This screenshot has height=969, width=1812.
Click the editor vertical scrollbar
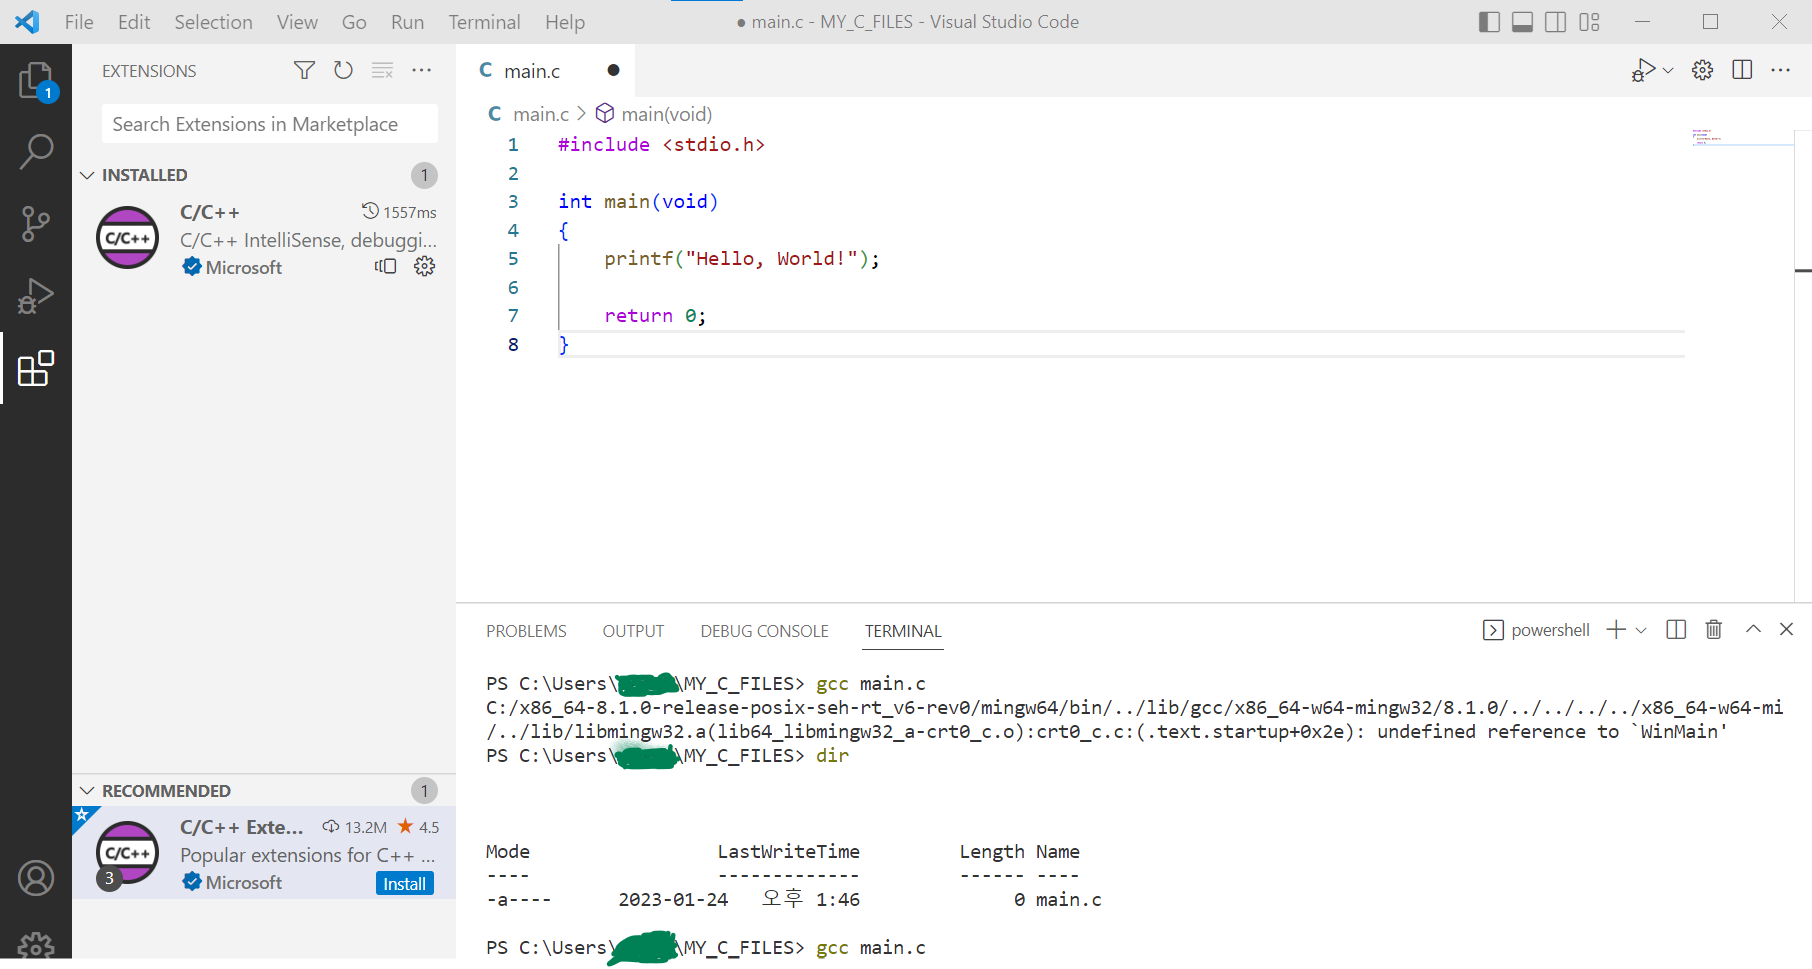point(1803,365)
